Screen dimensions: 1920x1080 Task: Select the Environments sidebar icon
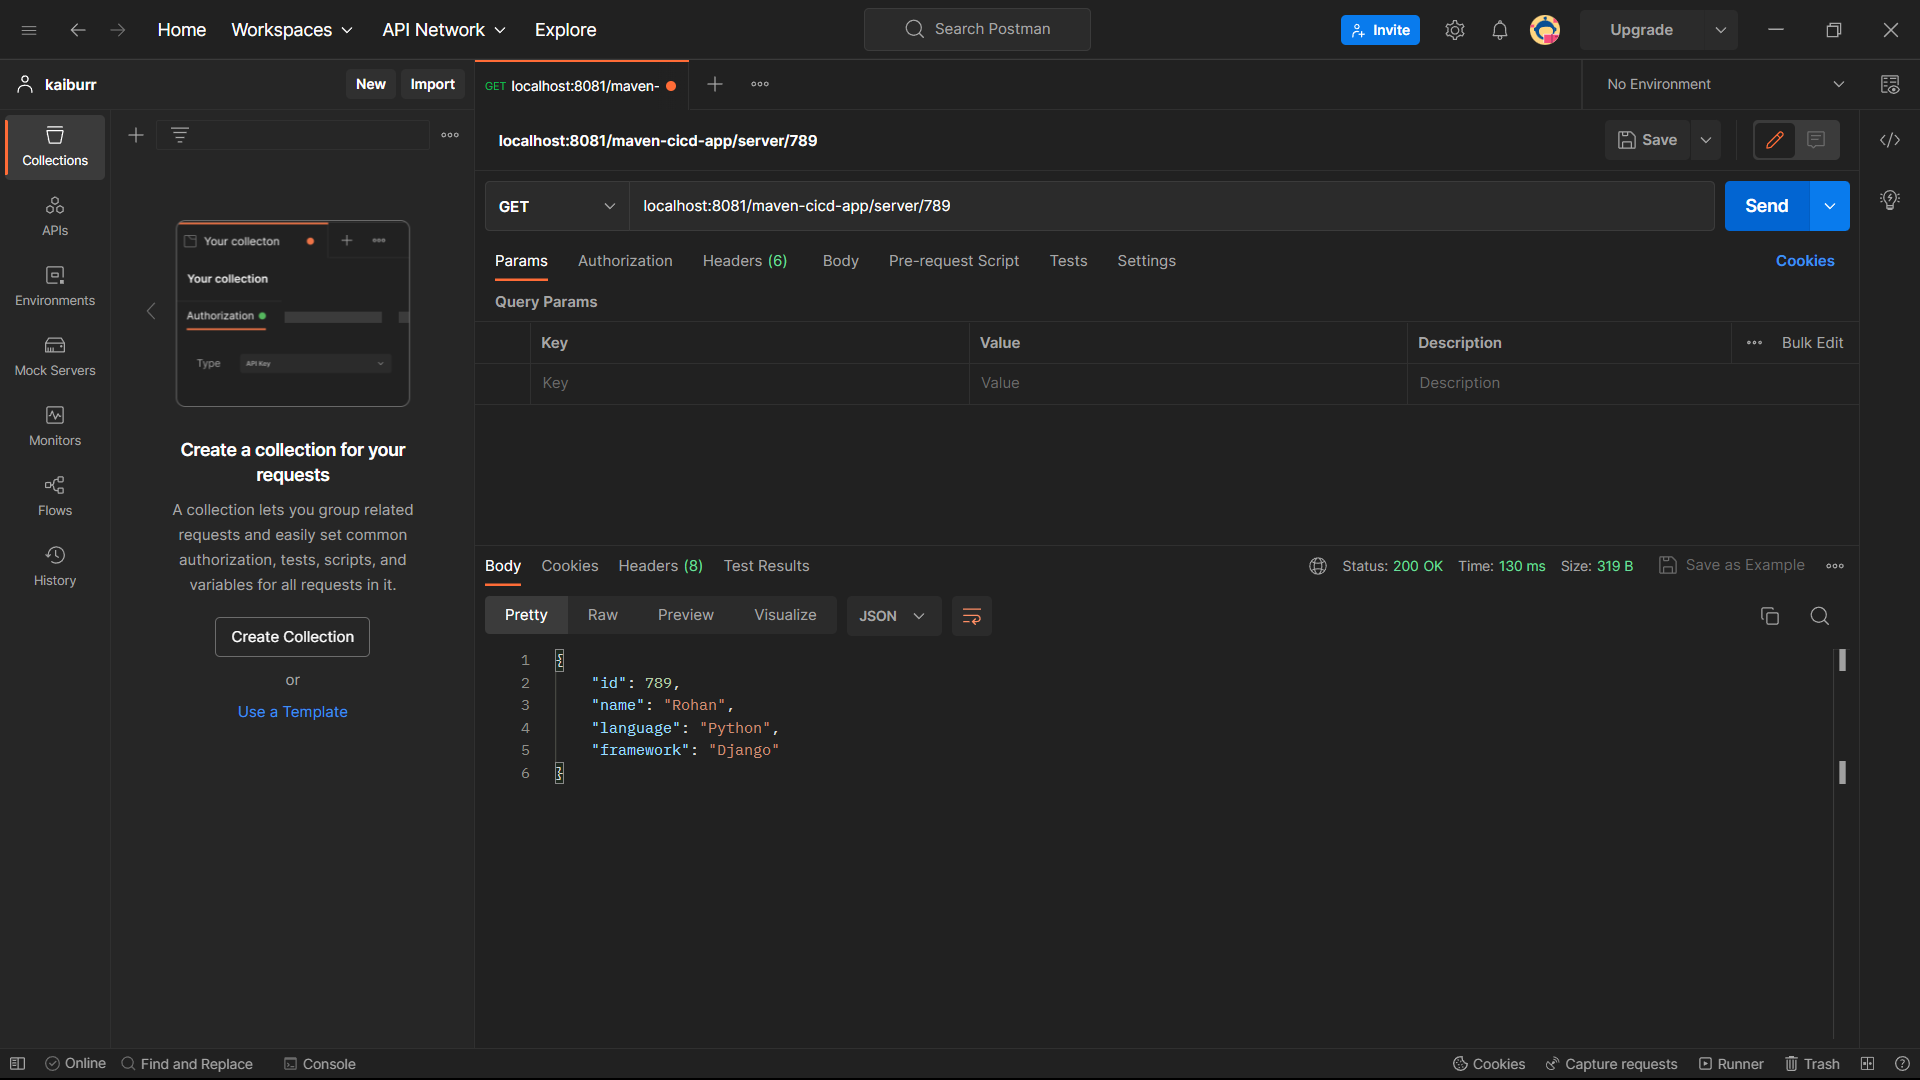click(x=54, y=287)
